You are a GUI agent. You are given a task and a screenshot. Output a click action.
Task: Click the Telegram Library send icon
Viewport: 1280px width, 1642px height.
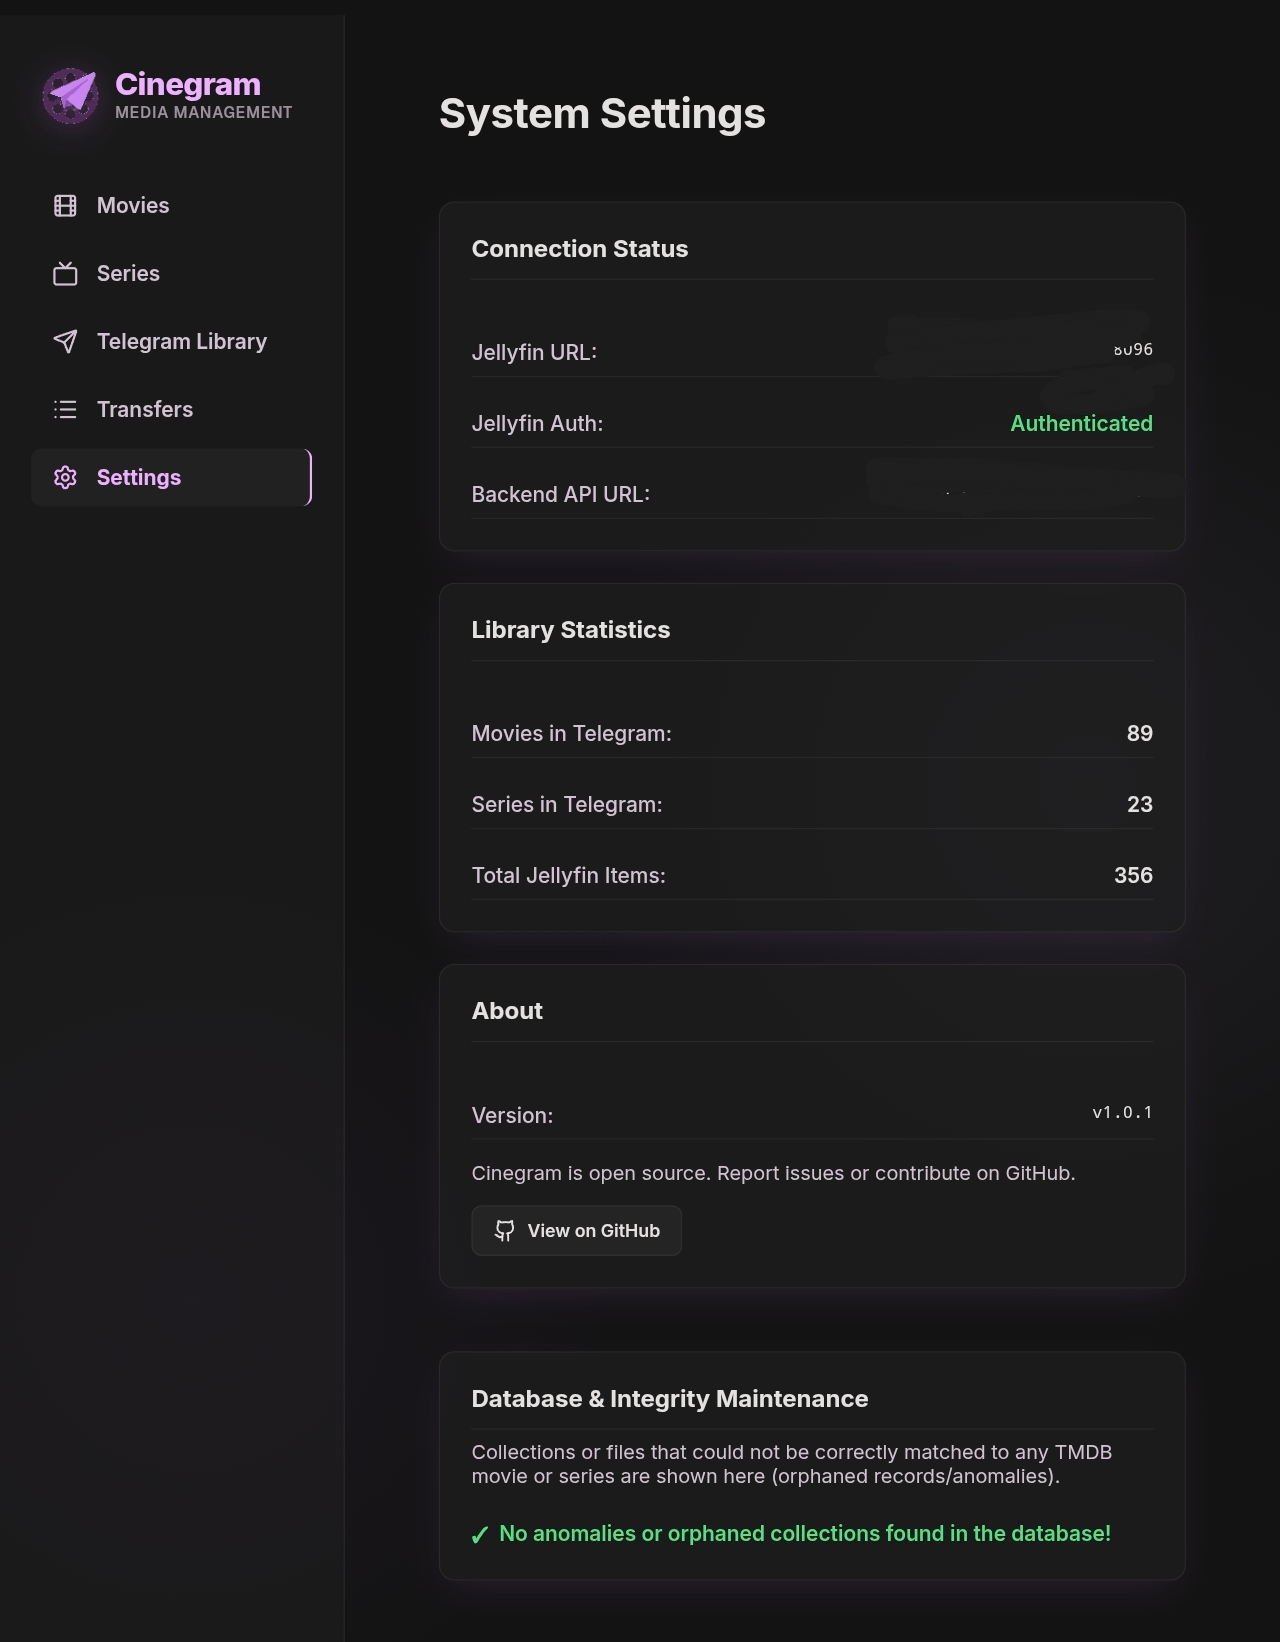pos(65,342)
